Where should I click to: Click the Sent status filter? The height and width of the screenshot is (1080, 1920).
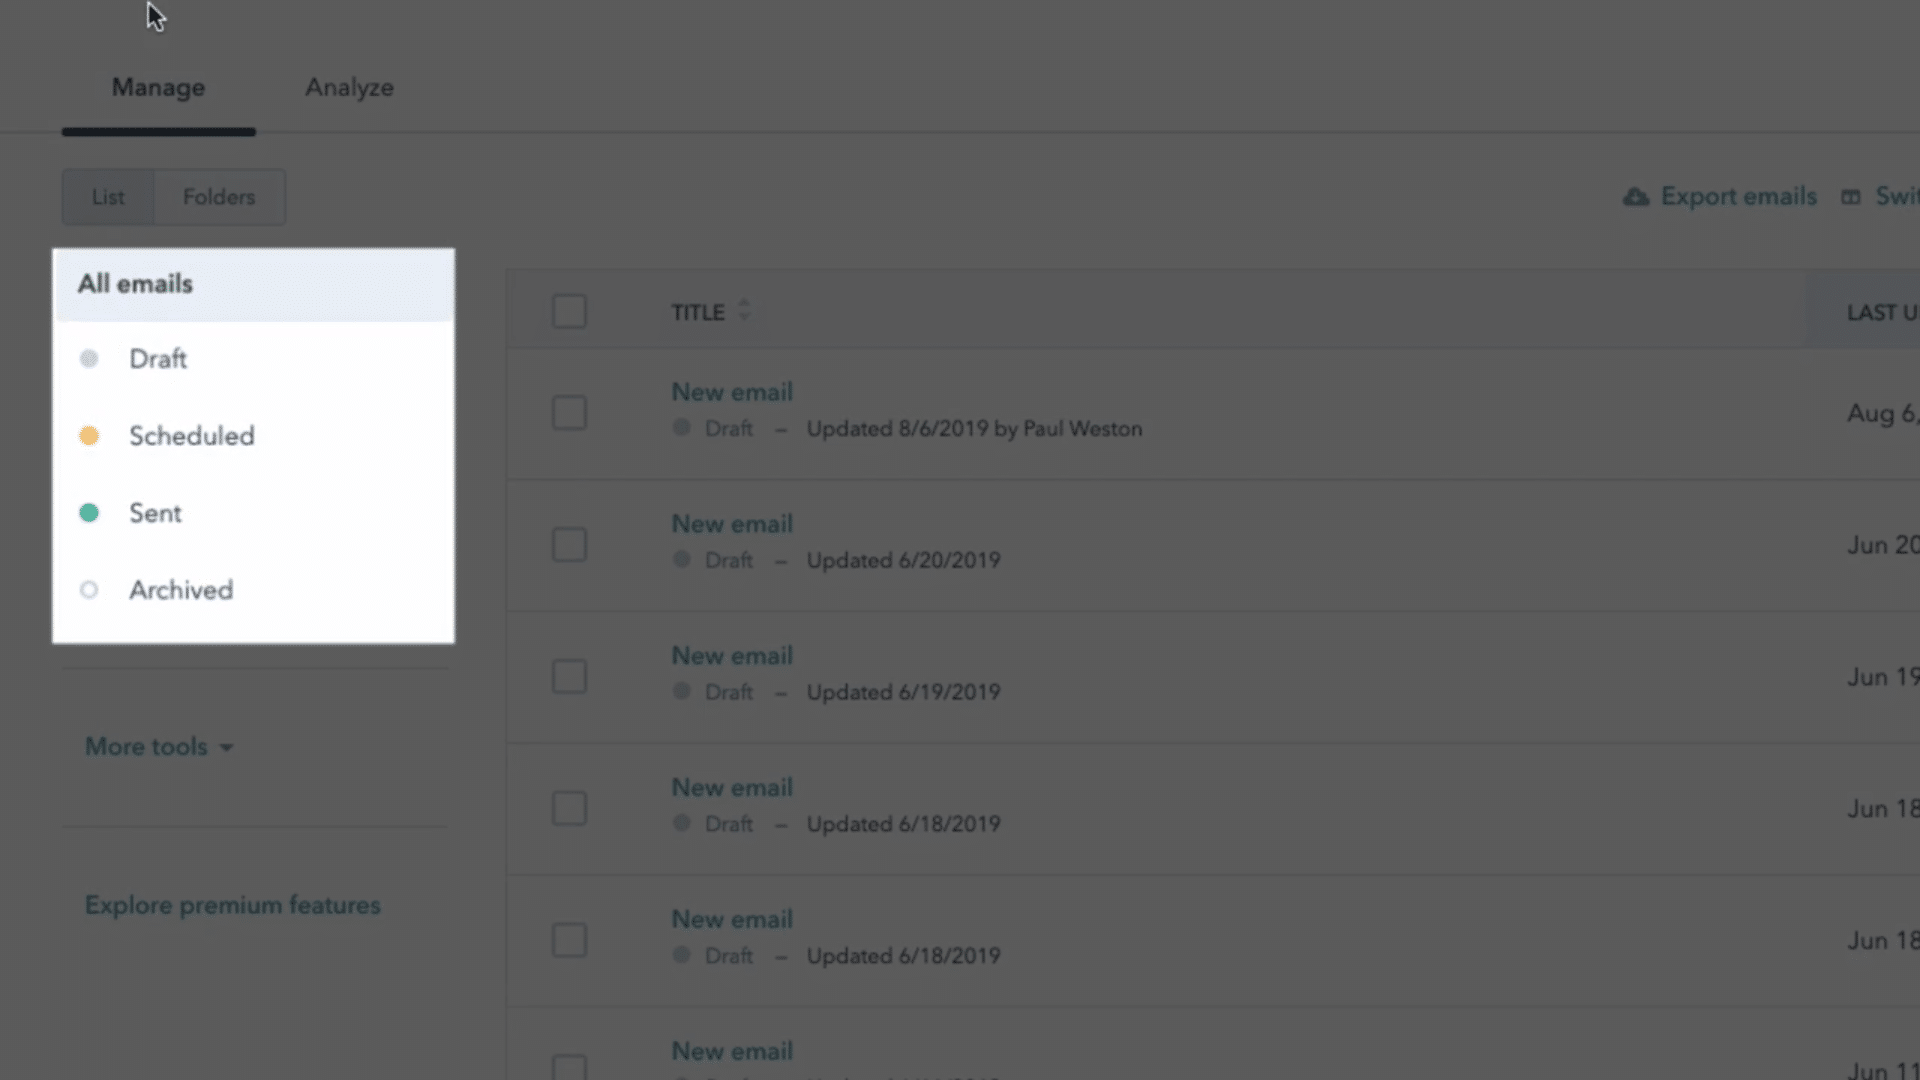pos(156,513)
